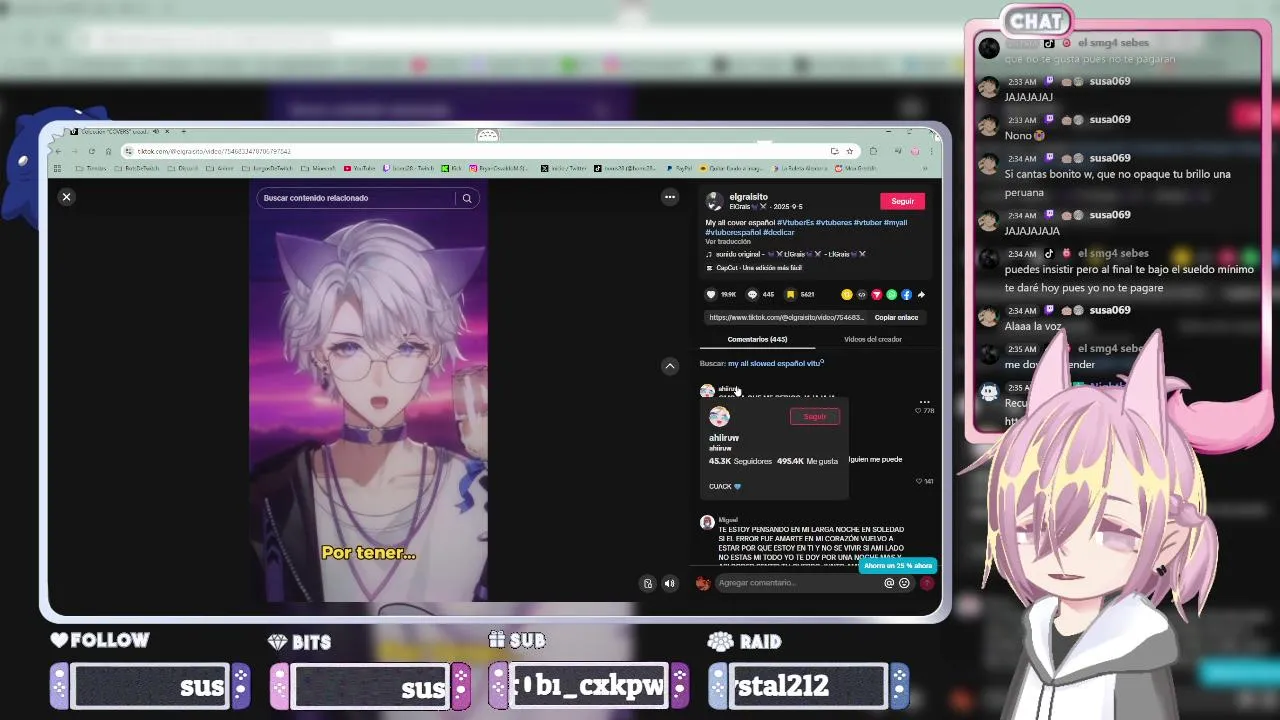Image resolution: width=1280 pixels, height=720 pixels.
Task: Open elgraisito profile name
Action: 749,197
